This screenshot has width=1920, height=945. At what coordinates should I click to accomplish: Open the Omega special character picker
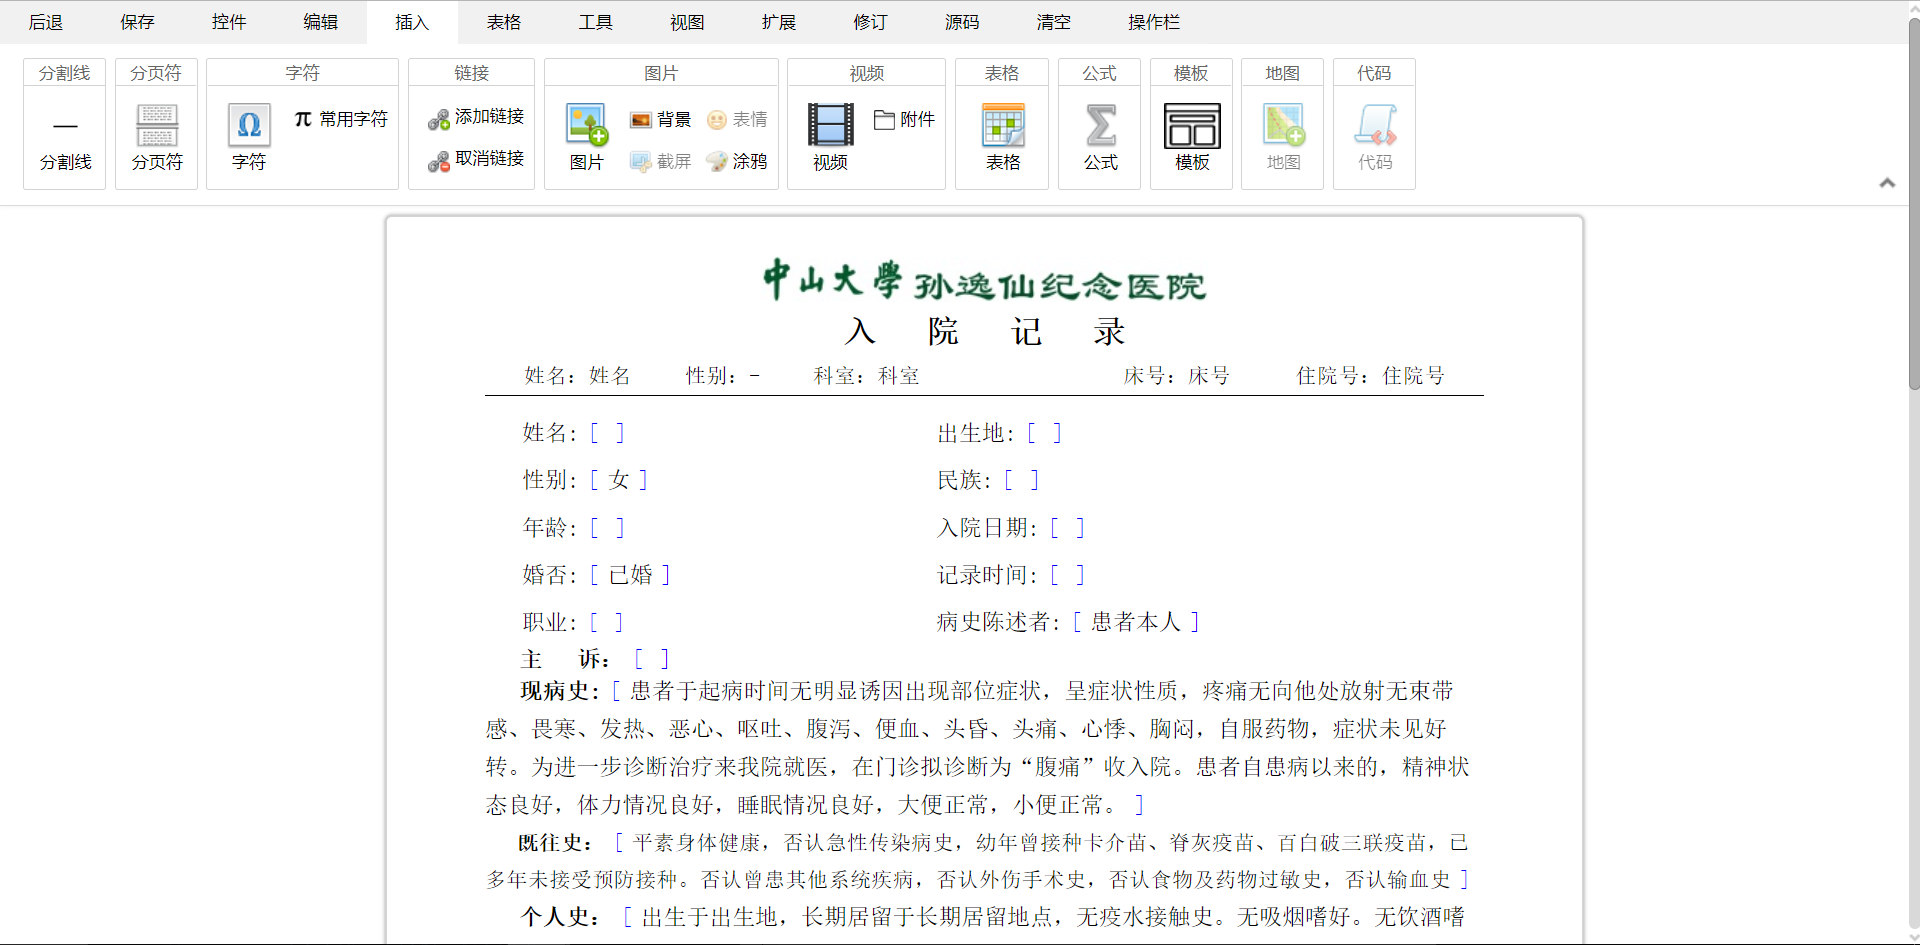(249, 126)
